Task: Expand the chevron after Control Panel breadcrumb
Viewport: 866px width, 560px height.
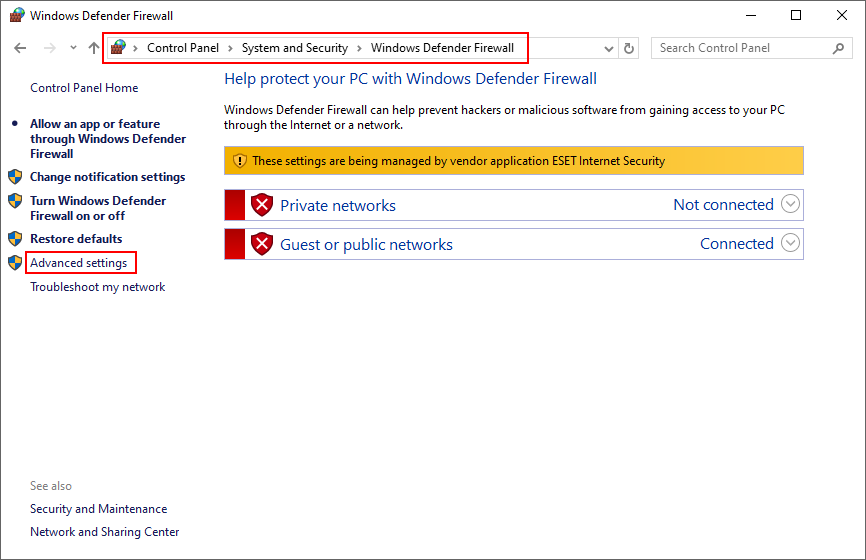Action: tap(231, 49)
